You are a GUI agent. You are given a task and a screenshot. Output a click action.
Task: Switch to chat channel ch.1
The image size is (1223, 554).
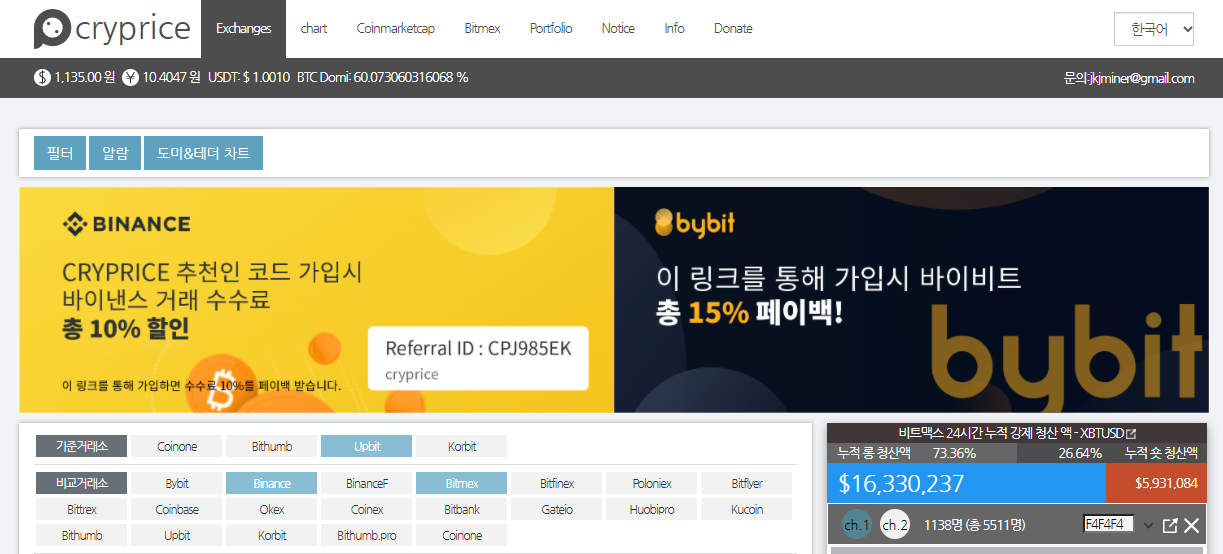click(857, 524)
